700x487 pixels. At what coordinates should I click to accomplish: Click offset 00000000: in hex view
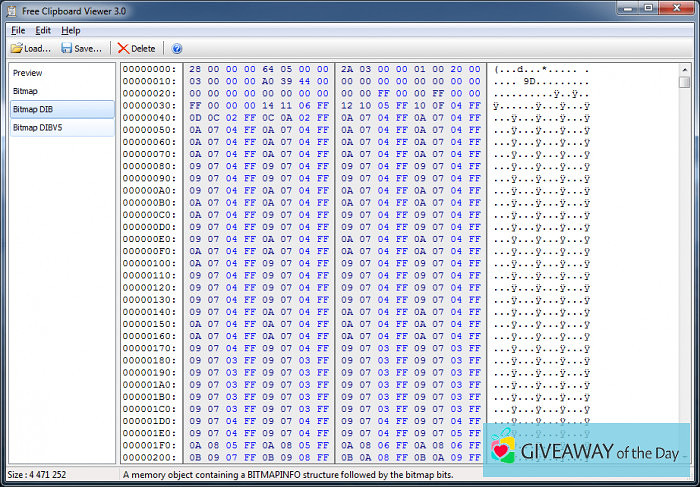(x=150, y=69)
